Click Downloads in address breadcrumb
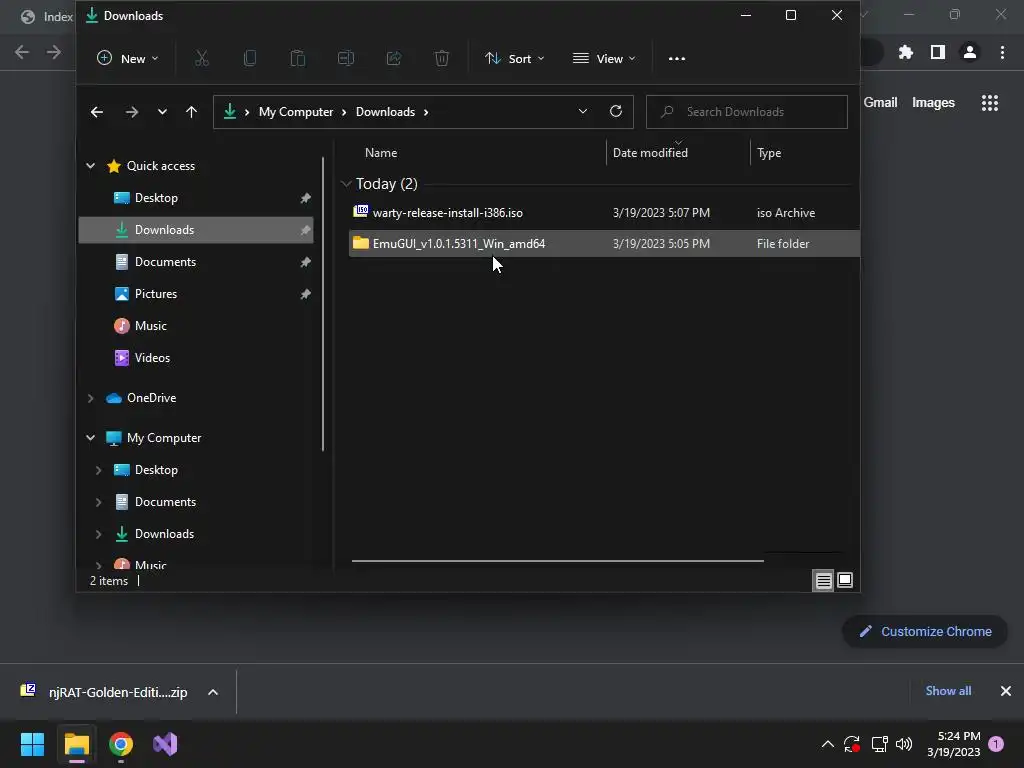Screen dimensions: 1024x768 pos(385,112)
